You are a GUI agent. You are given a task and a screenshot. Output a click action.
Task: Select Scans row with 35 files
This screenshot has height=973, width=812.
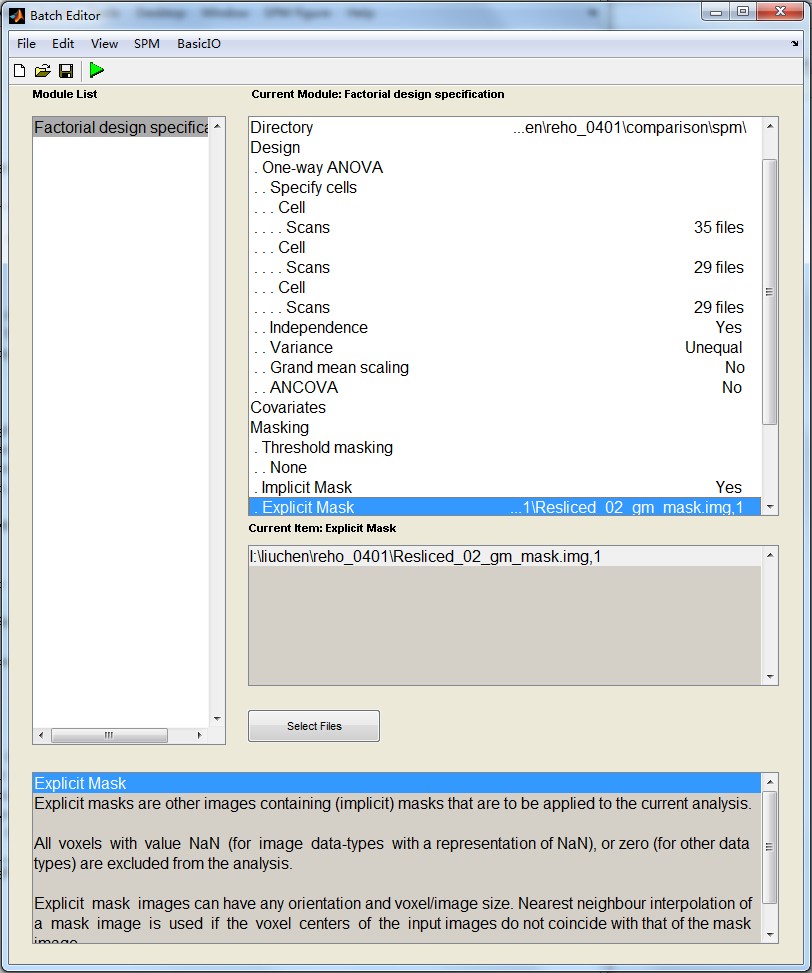tap(504, 228)
